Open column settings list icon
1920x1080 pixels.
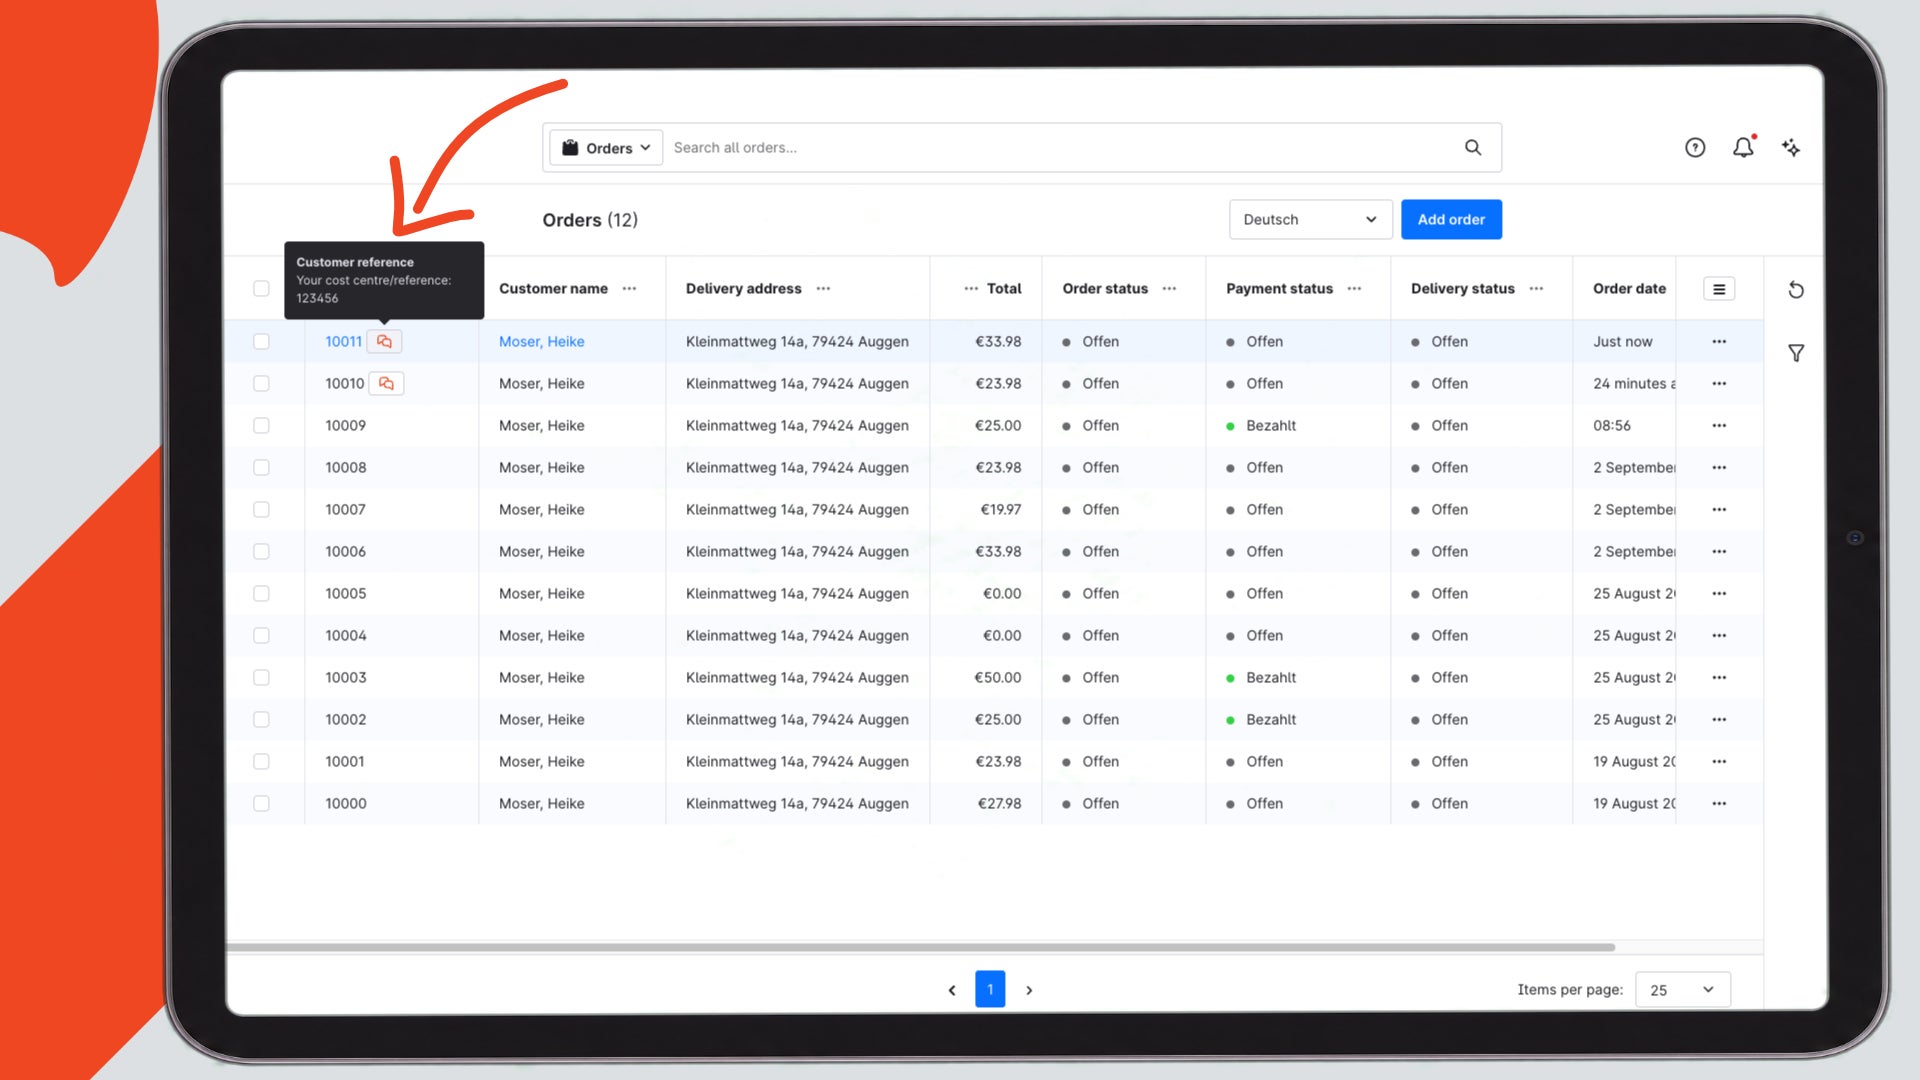(x=1719, y=289)
